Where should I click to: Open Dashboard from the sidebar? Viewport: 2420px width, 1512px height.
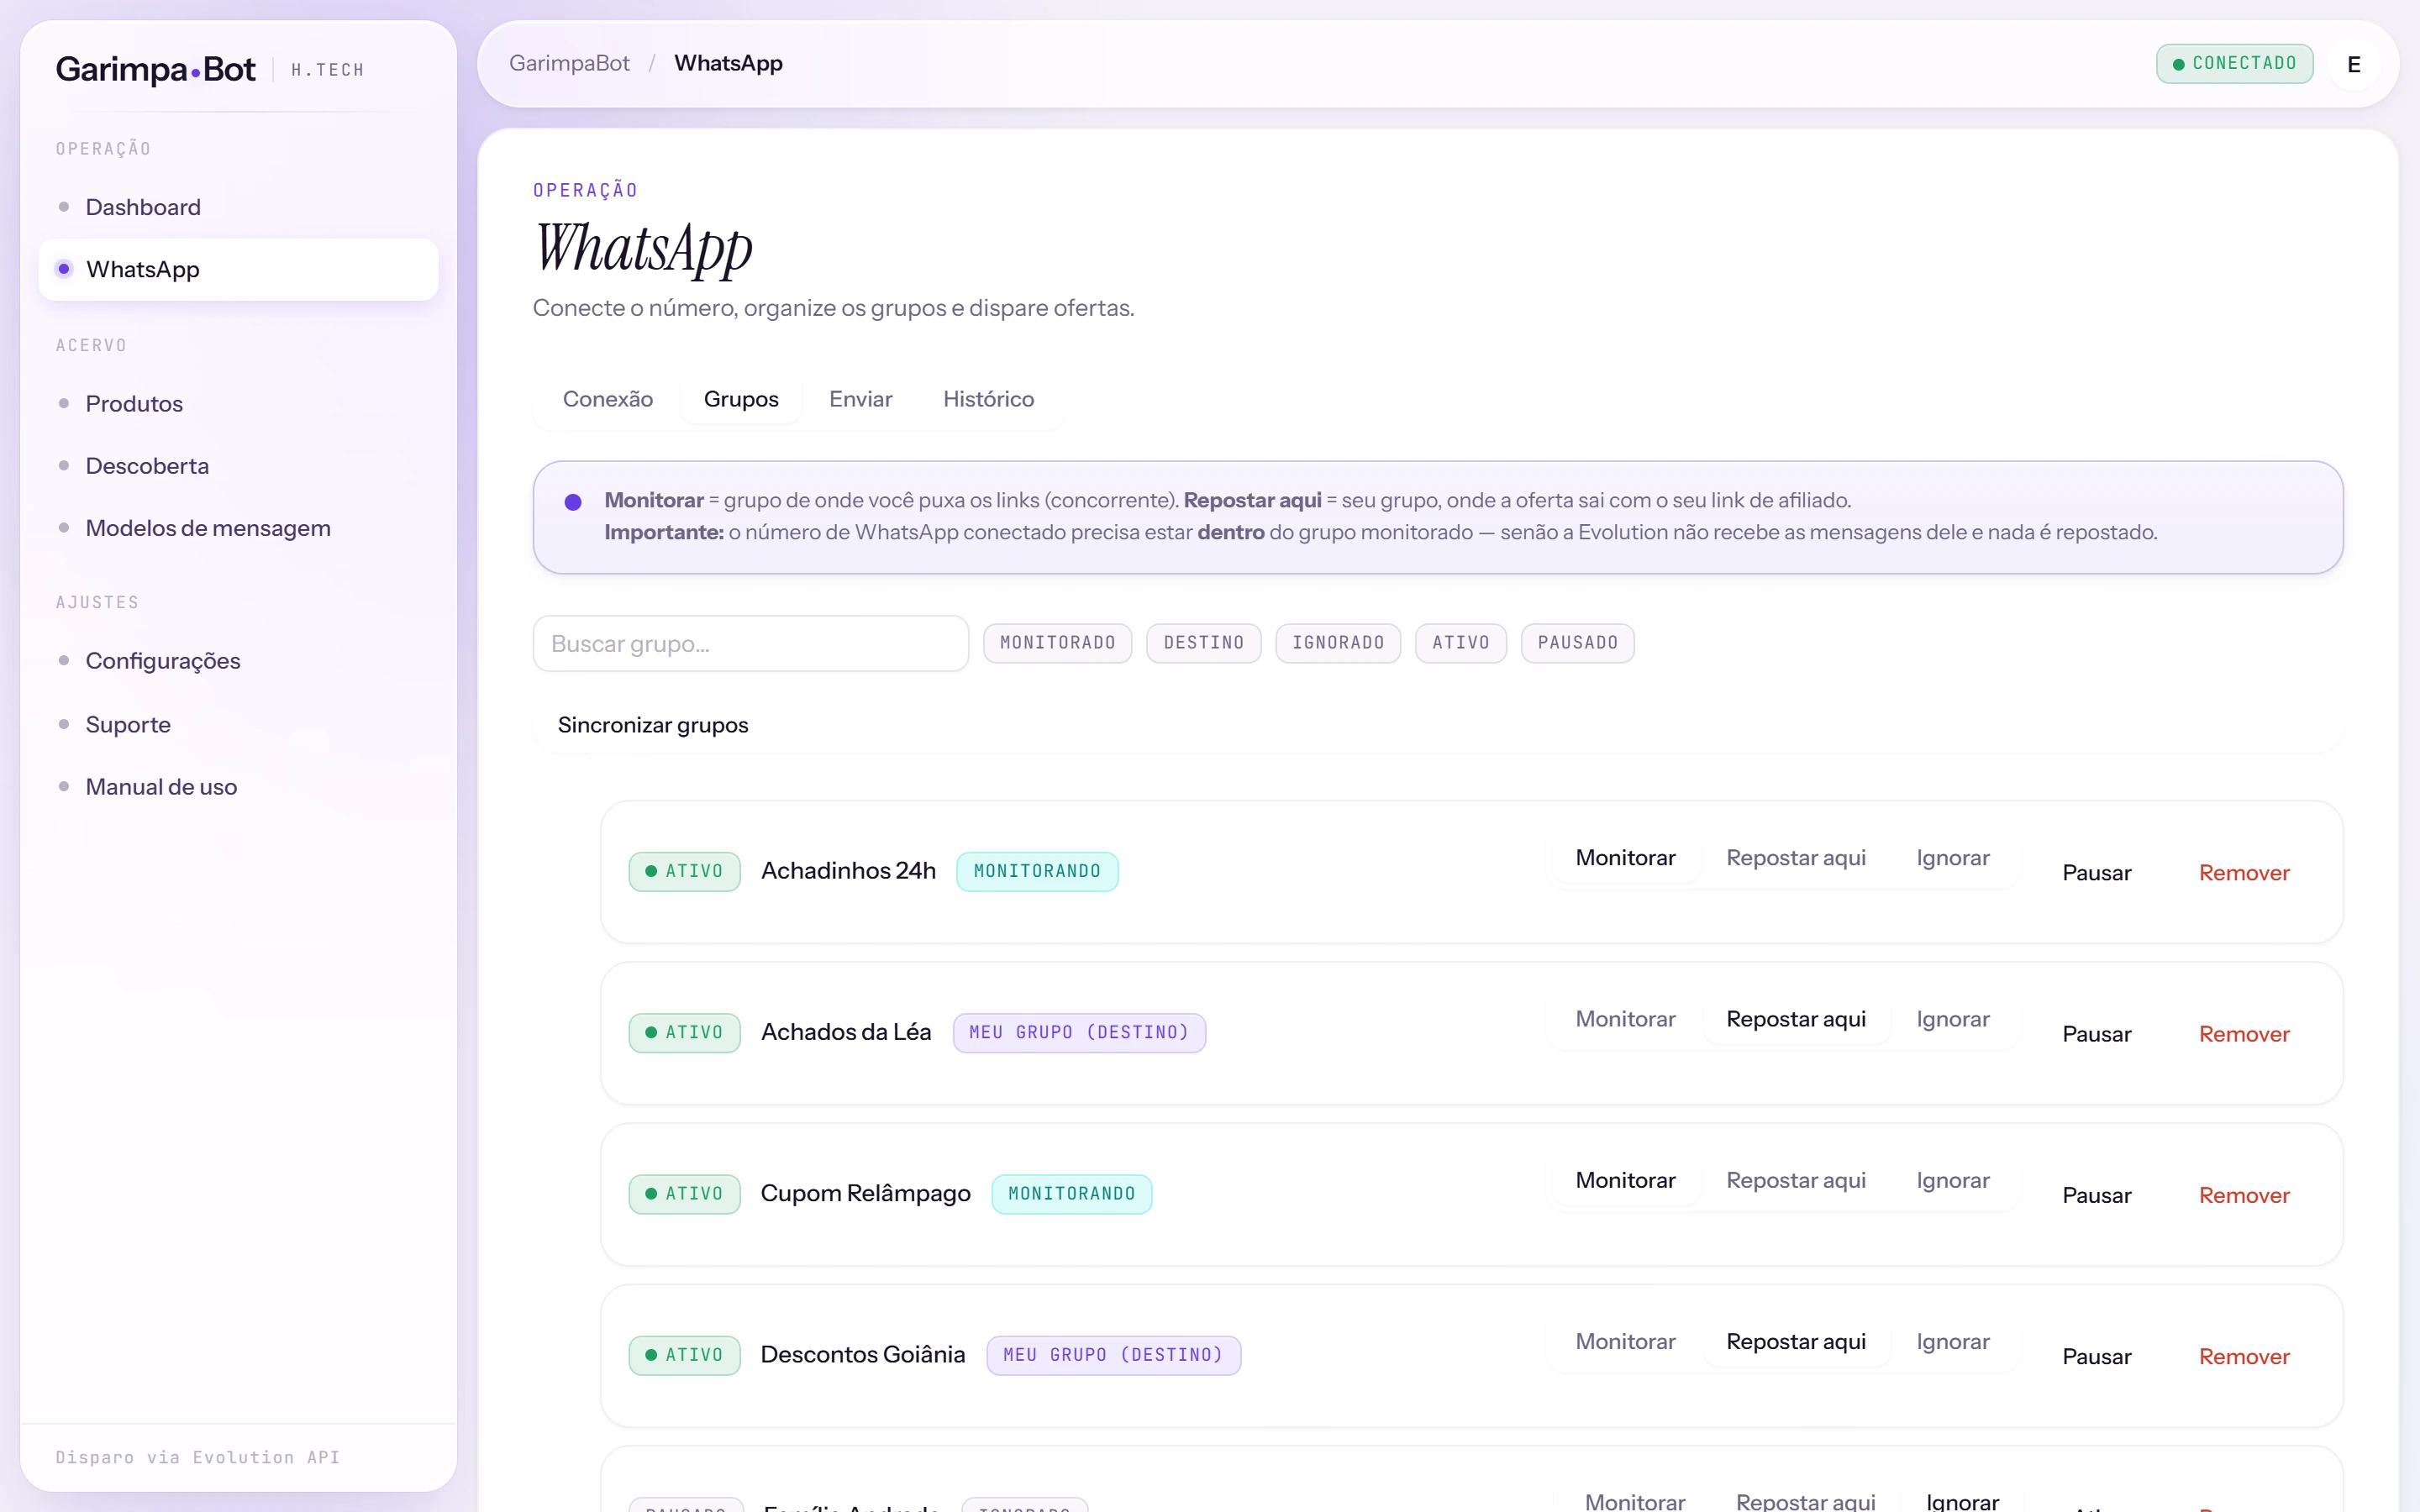238,207
